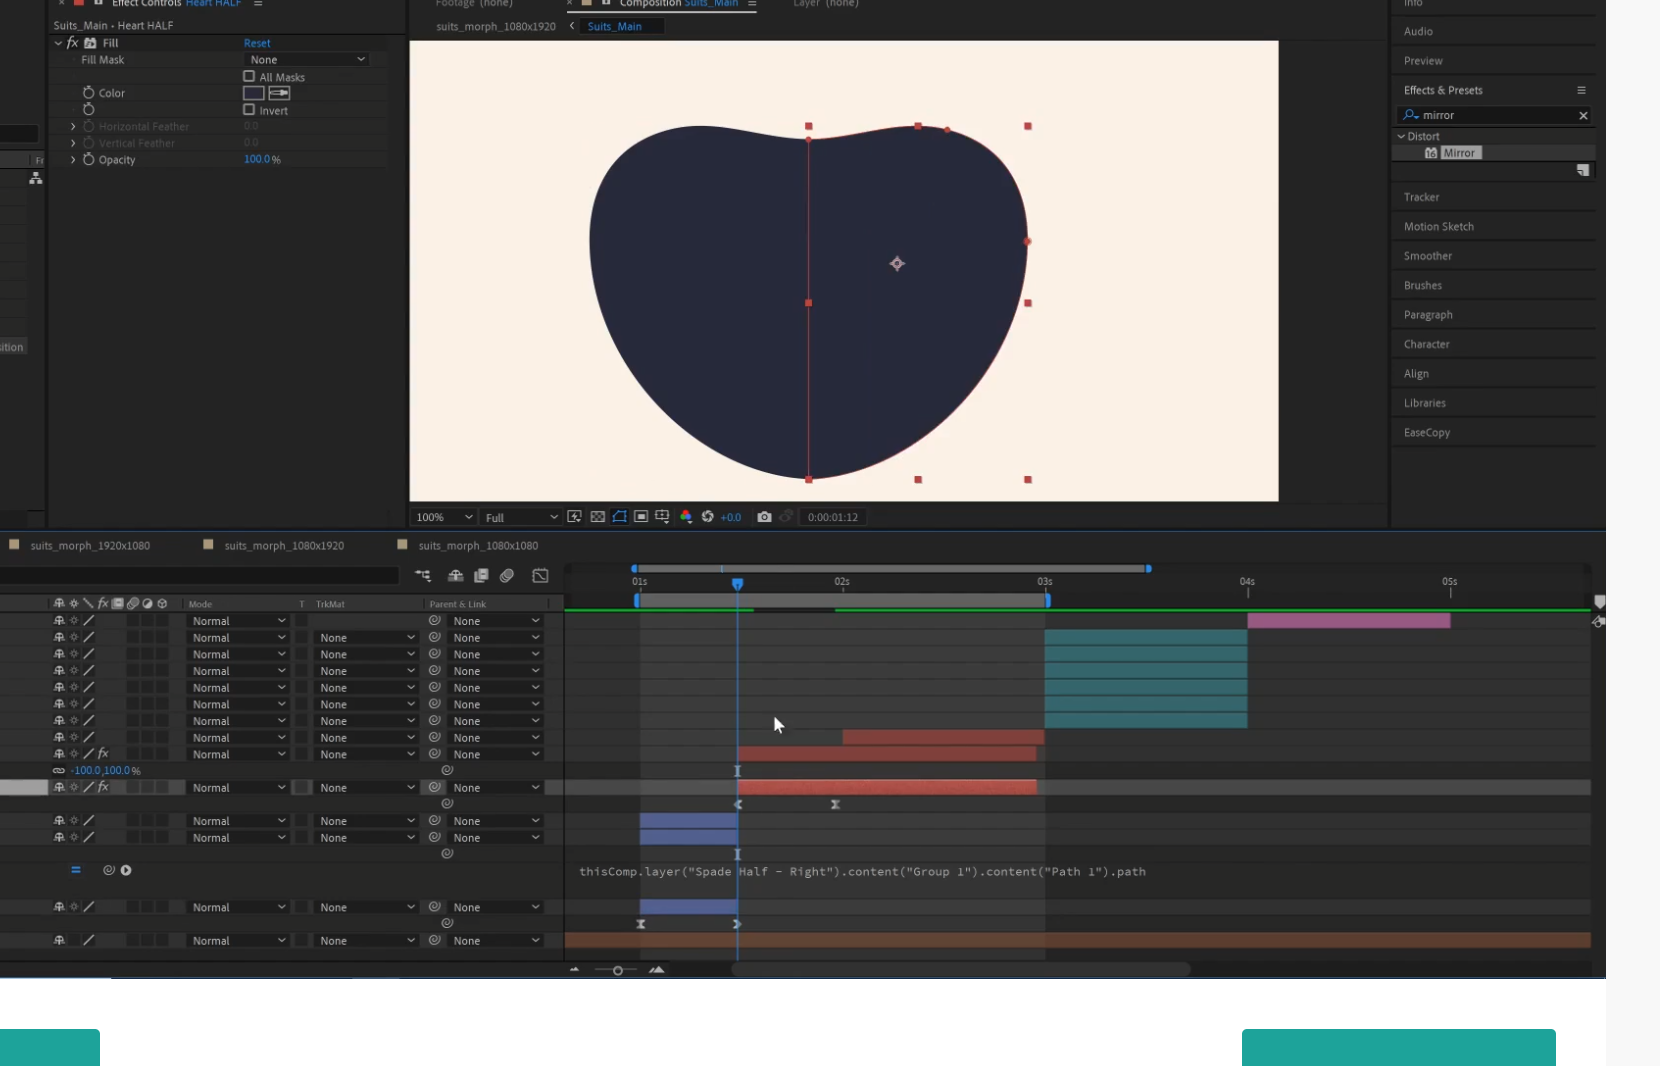Image resolution: width=1660 pixels, height=1066 pixels.
Task: Take a snapshot with the camera icon
Action: (x=764, y=517)
